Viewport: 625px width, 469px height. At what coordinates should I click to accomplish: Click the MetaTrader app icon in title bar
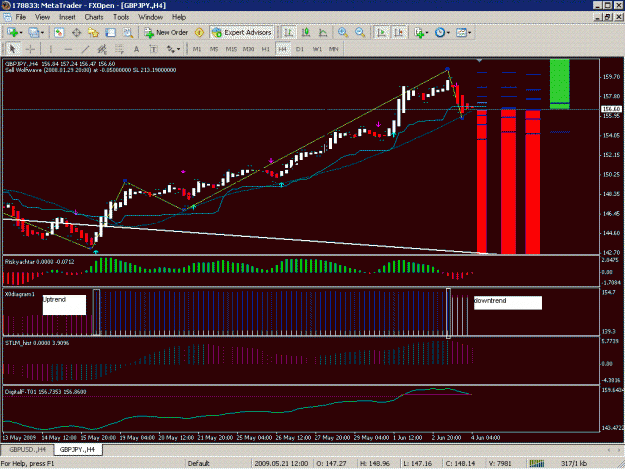(x=6, y=5)
